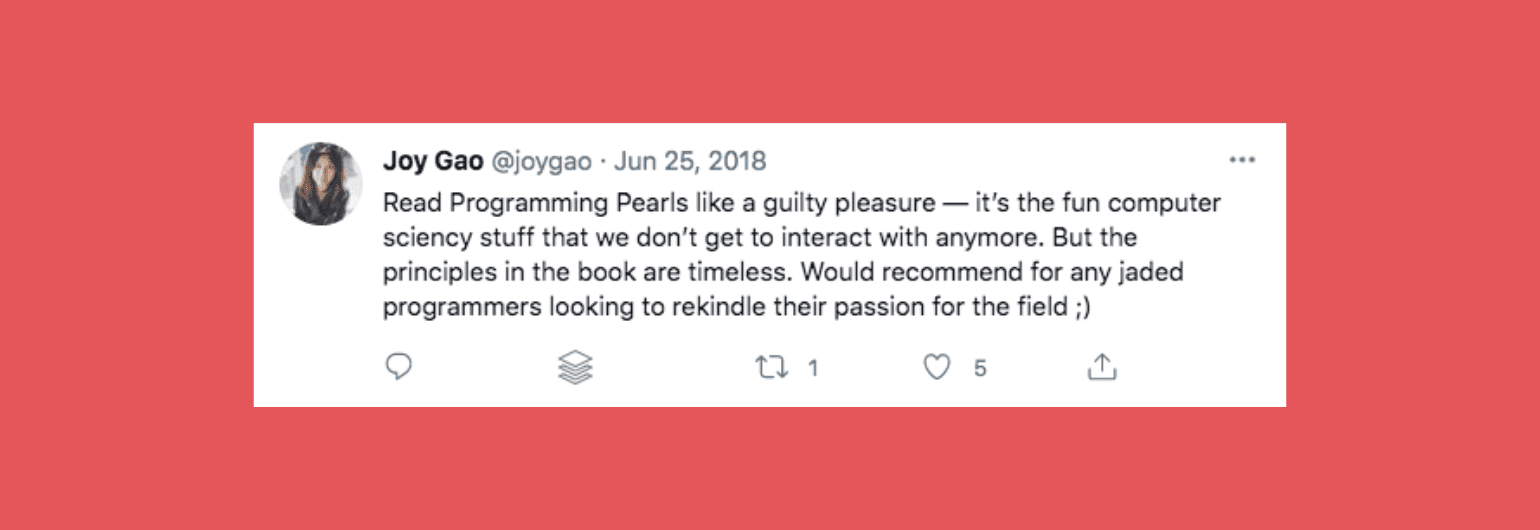
Task: Click the reply speech bubble icon
Action: pos(399,368)
